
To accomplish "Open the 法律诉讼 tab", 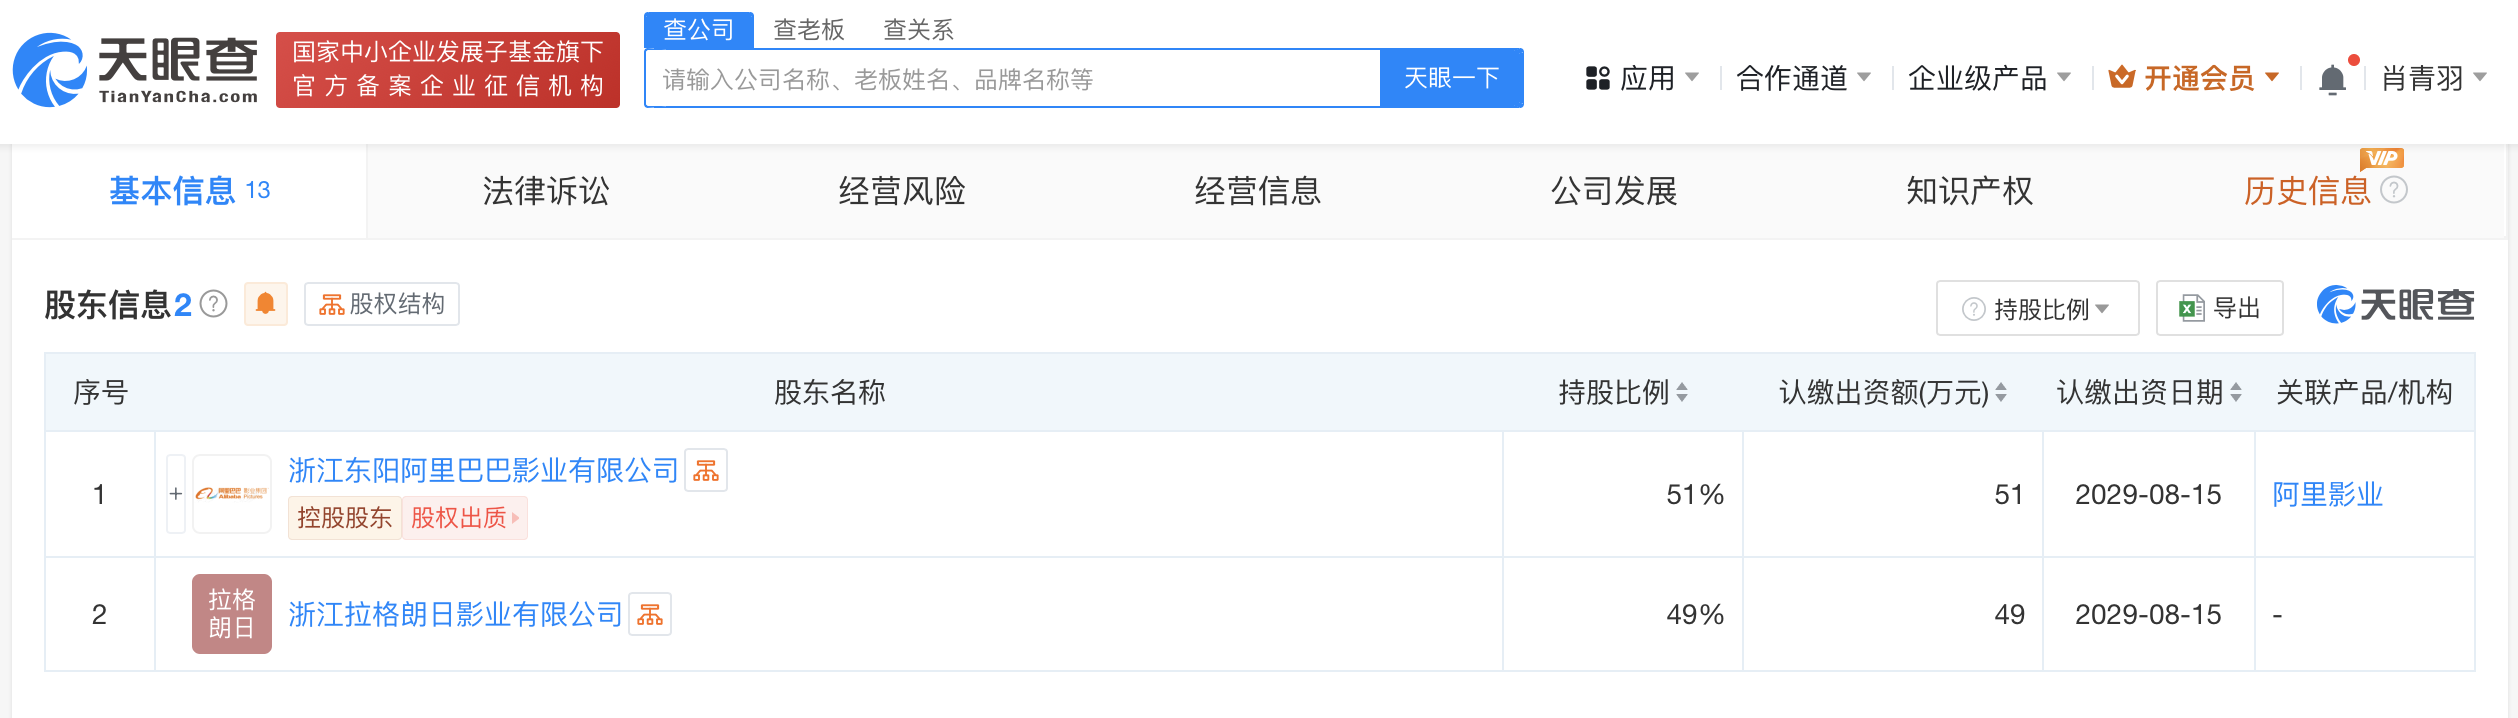I will [x=545, y=191].
